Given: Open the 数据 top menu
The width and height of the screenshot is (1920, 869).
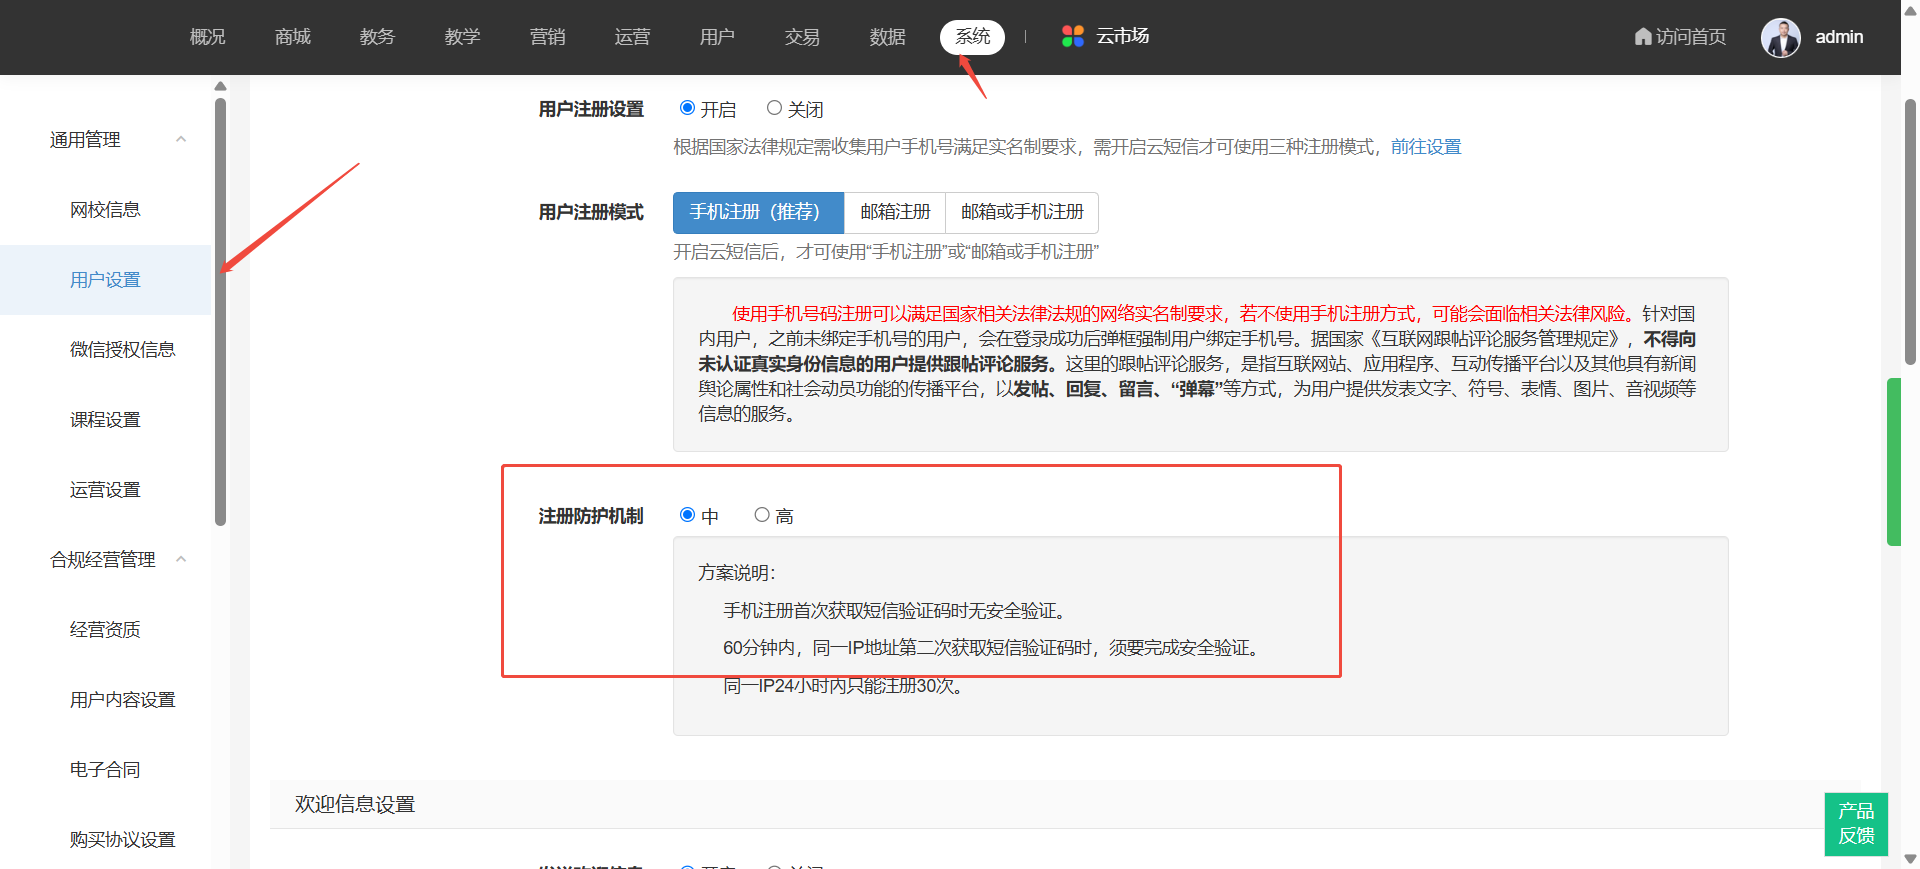Looking at the screenshot, I should 887,37.
